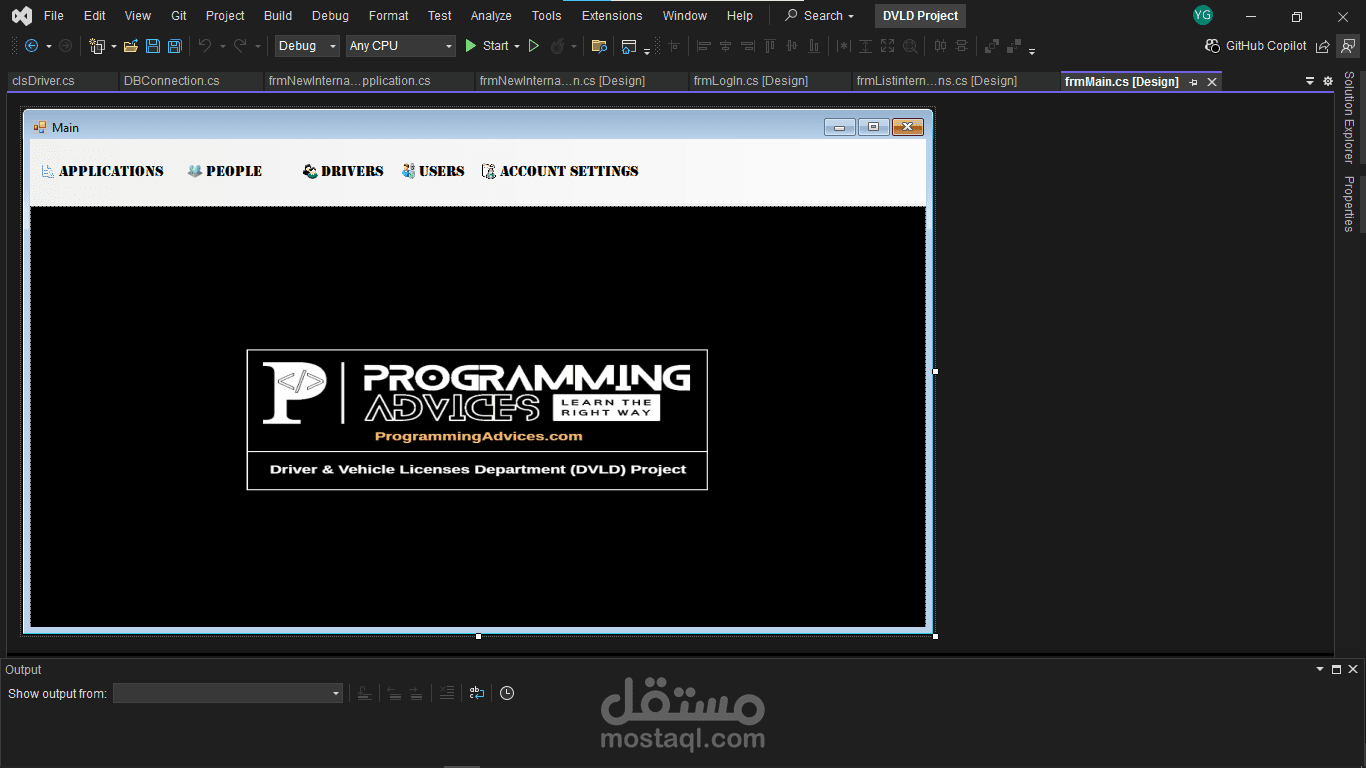This screenshot has height=768, width=1366.
Task: Open the Debug menu
Action: (330, 16)
